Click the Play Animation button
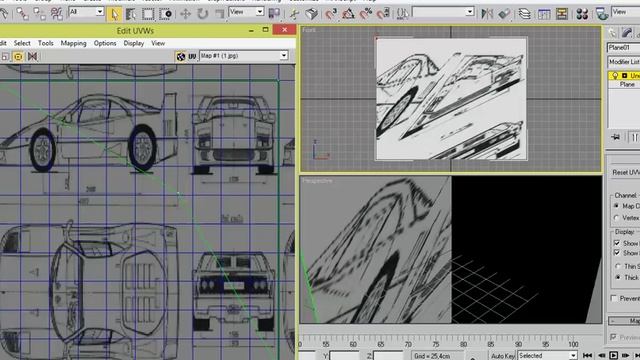Screen dimensions: 640x360 pos(613,356)
